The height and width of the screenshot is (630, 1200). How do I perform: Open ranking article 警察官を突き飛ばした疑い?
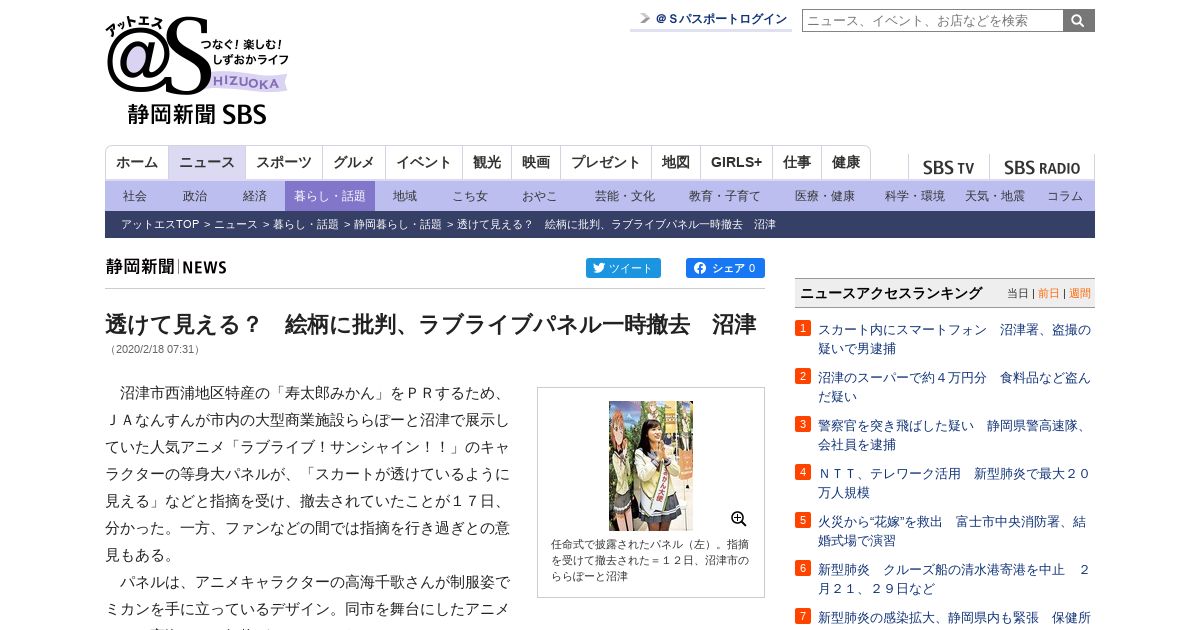click(x=954, y=435)
